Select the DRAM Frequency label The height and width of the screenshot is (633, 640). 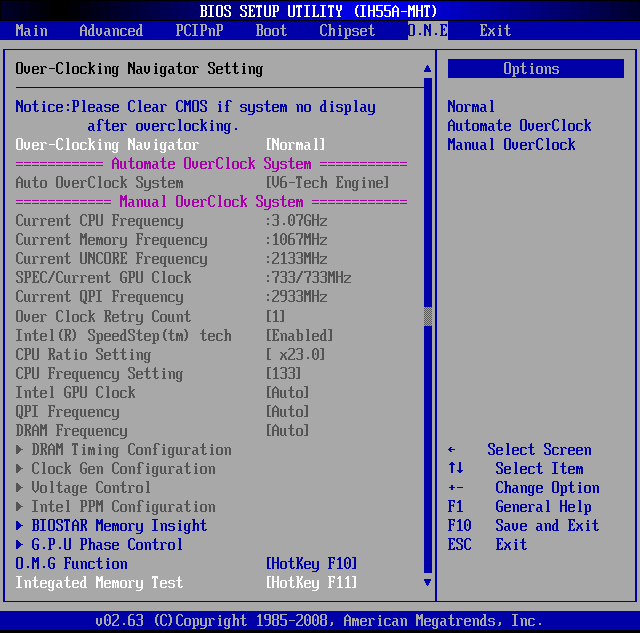pos(71,431)
